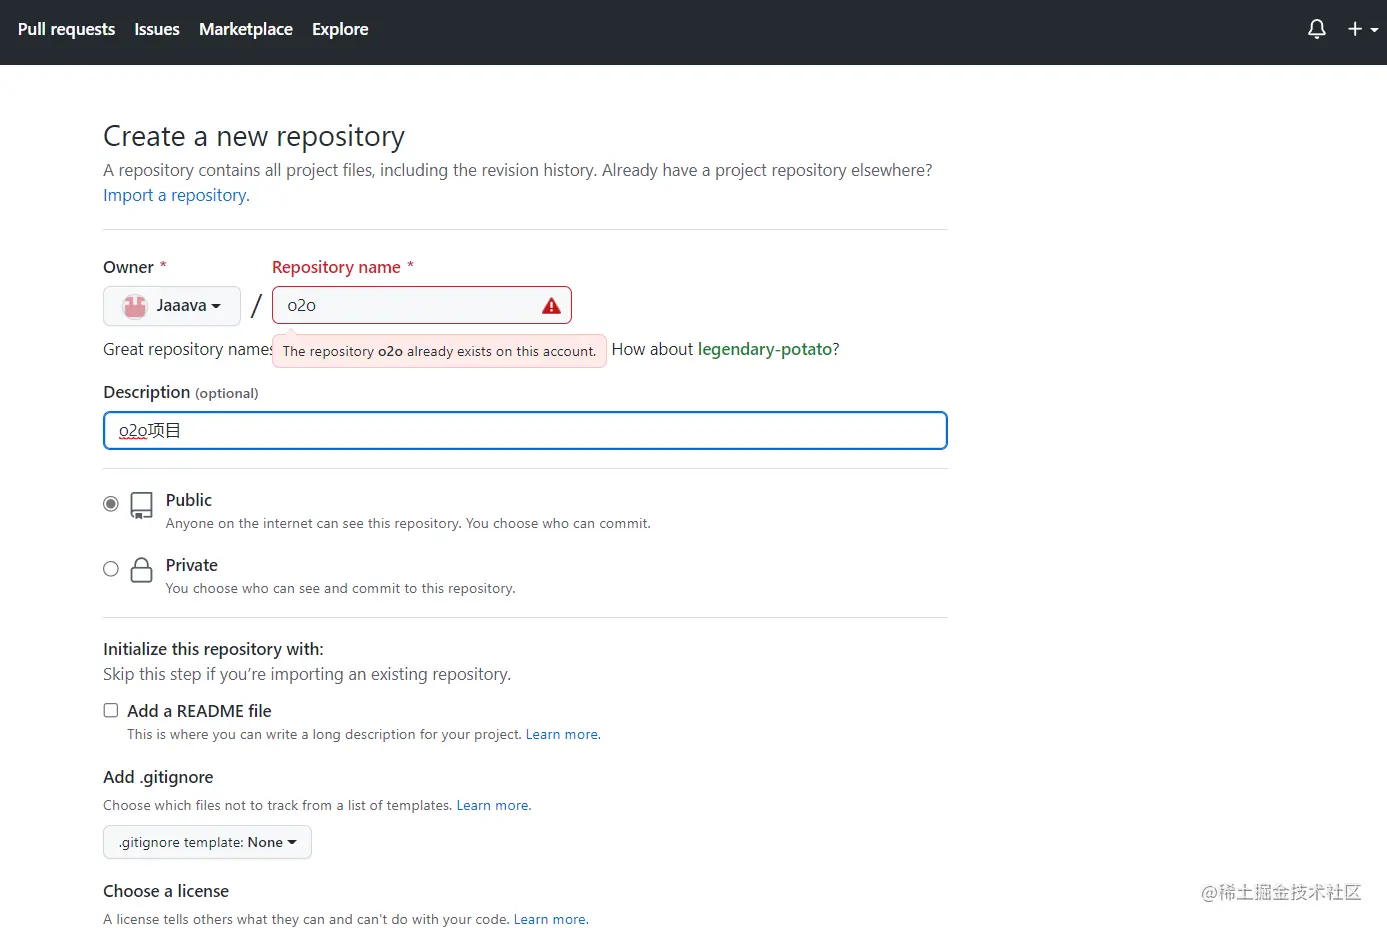Click the 'Choose a license' heading
The width and height of the screenshot is (1387, 928).
166,891
